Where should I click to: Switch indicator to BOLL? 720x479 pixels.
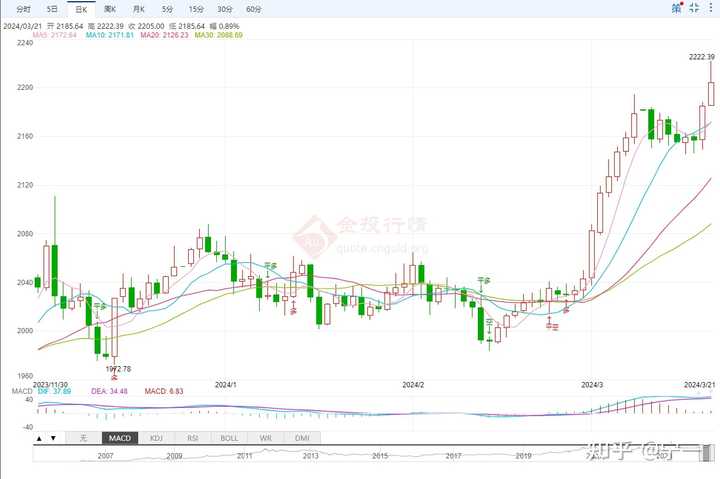point(229,438)
